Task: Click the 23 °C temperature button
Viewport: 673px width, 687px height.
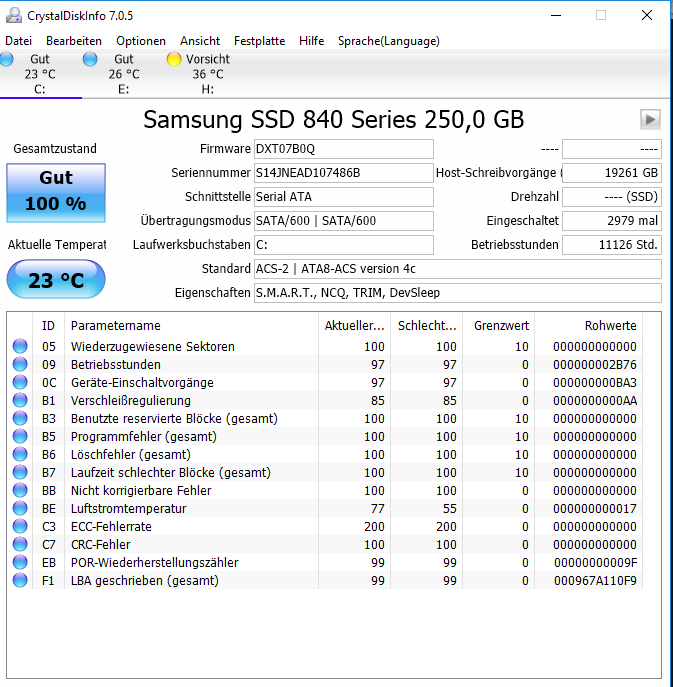Action: pos(56,279)
